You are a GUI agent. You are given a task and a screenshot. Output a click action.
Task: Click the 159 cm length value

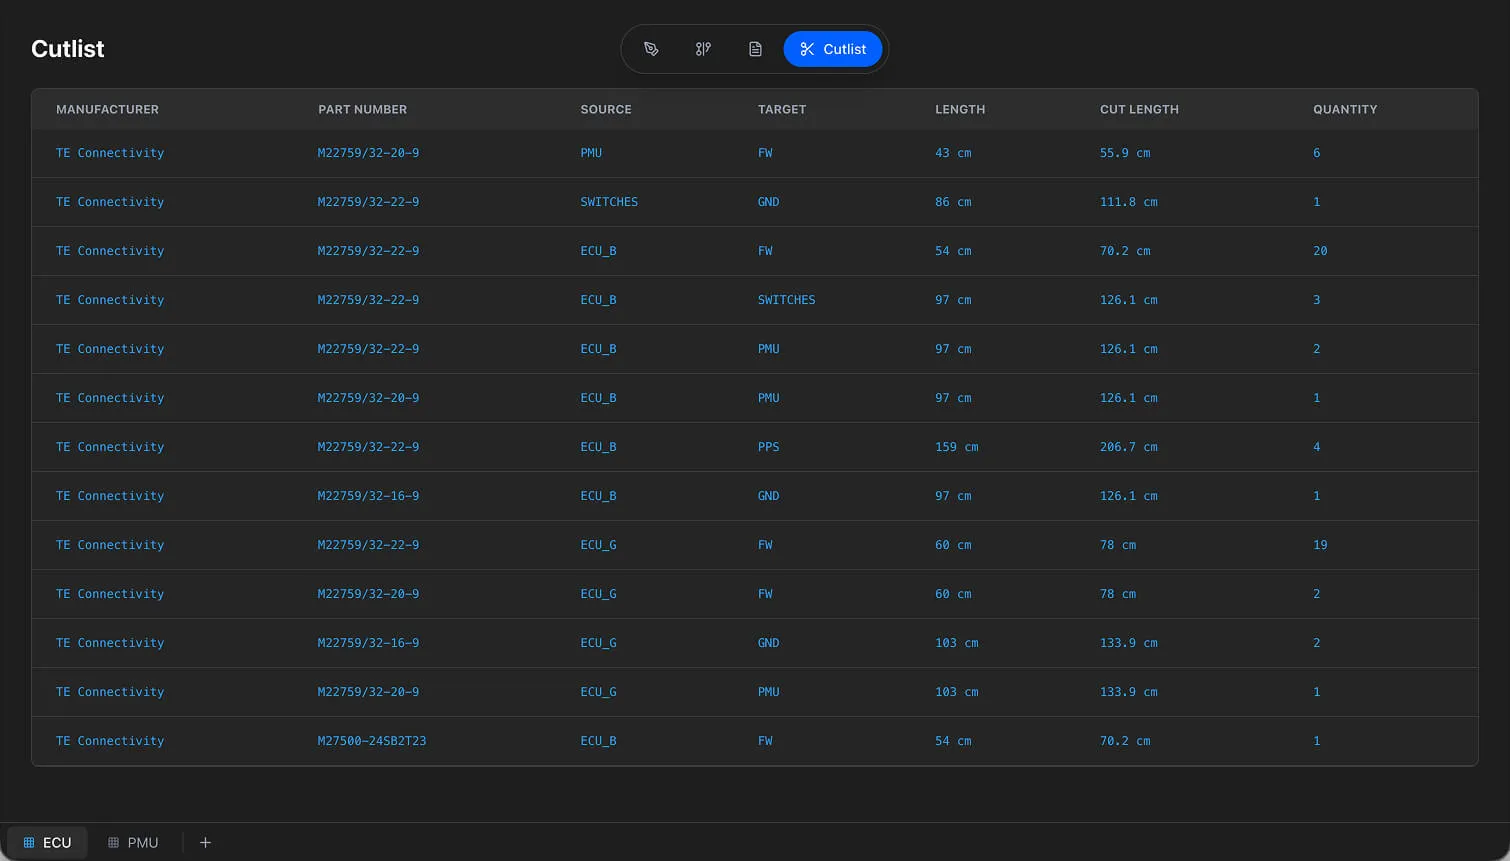point(956,446)
